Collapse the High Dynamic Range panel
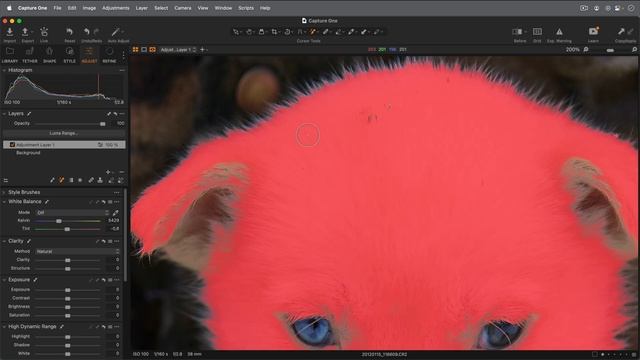The width and height of the screenshot is (640, 360). tap(4, 327)
